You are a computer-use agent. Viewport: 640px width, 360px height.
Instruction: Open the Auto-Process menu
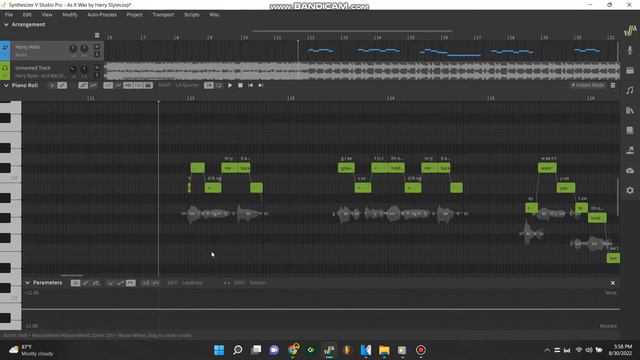[102, 15]
